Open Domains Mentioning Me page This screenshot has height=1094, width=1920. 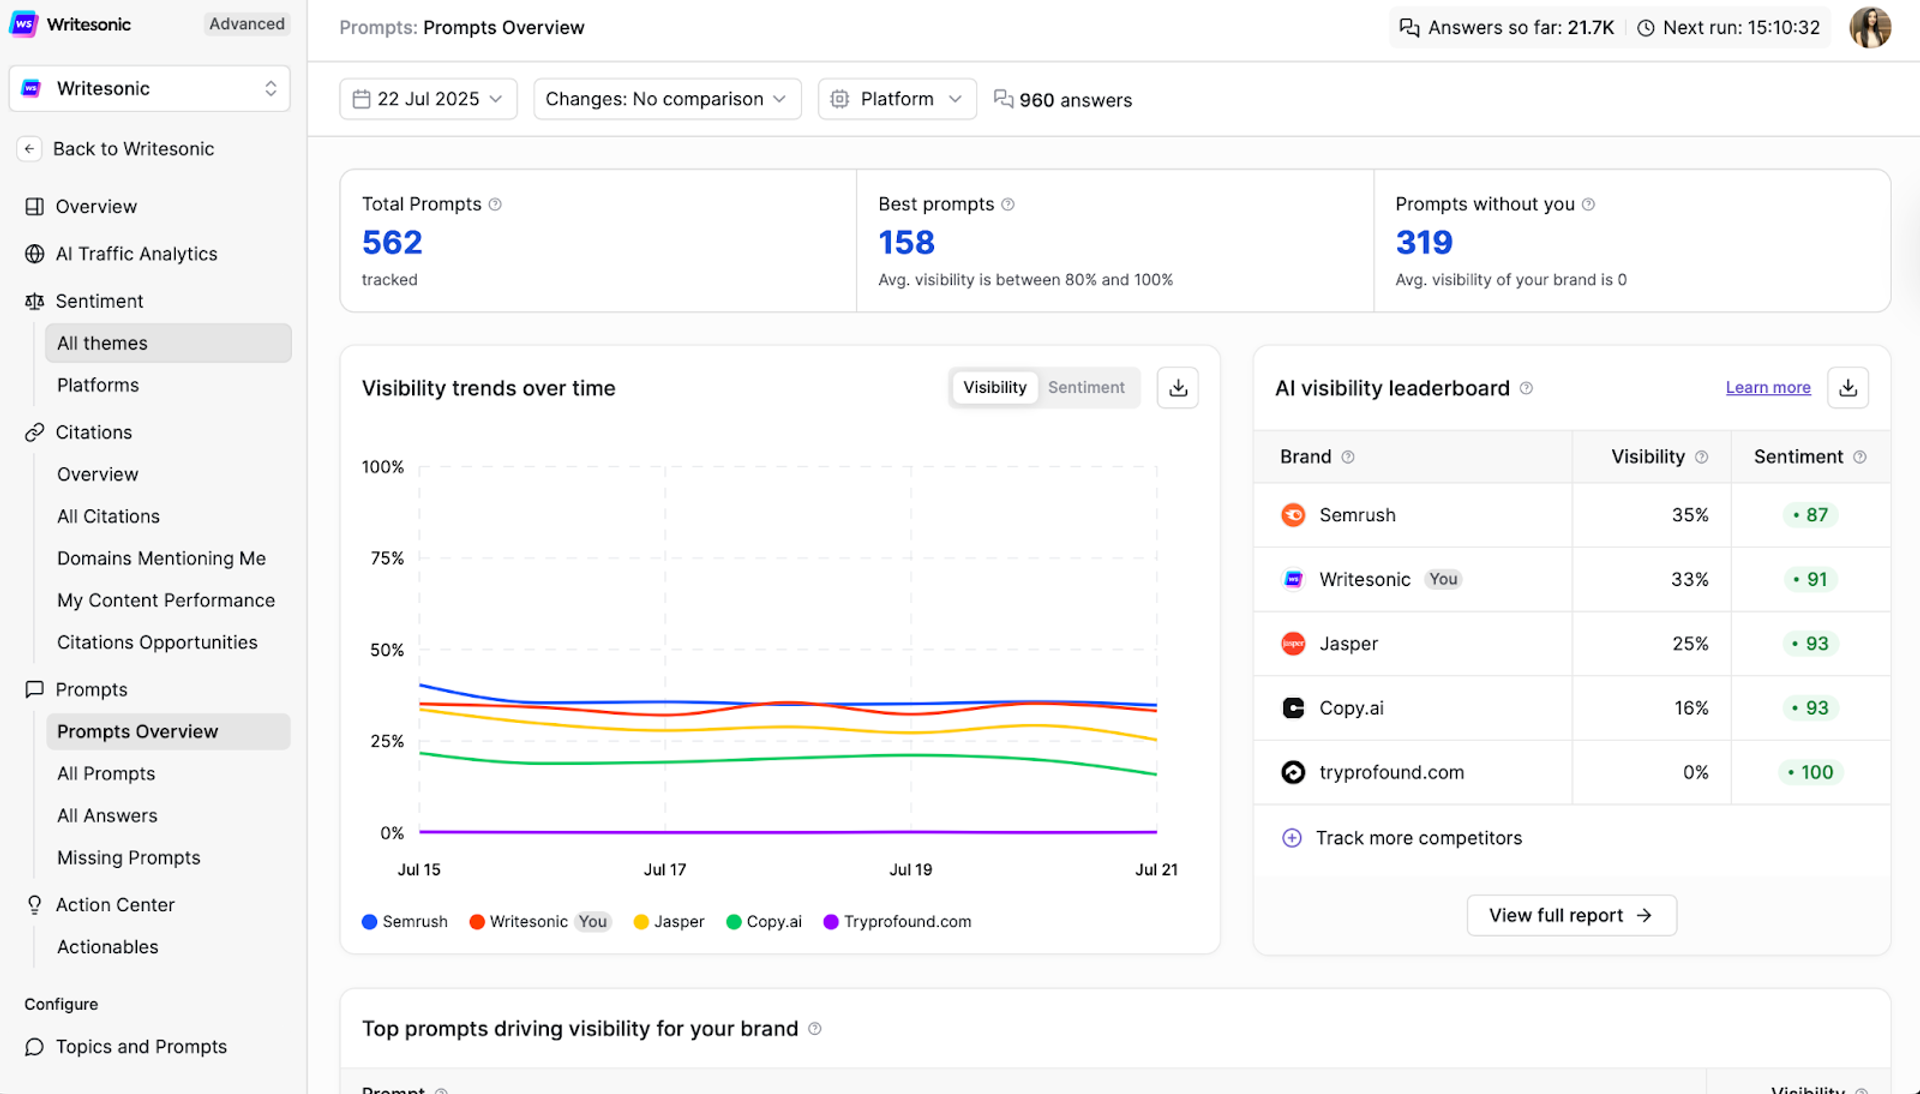[x=161, y=559]
